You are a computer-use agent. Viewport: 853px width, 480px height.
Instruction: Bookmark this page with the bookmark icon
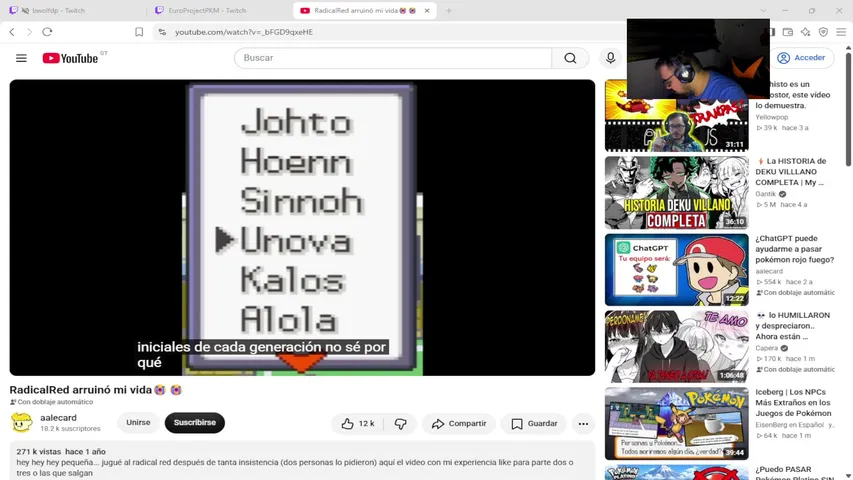click(x=139, y=32)
